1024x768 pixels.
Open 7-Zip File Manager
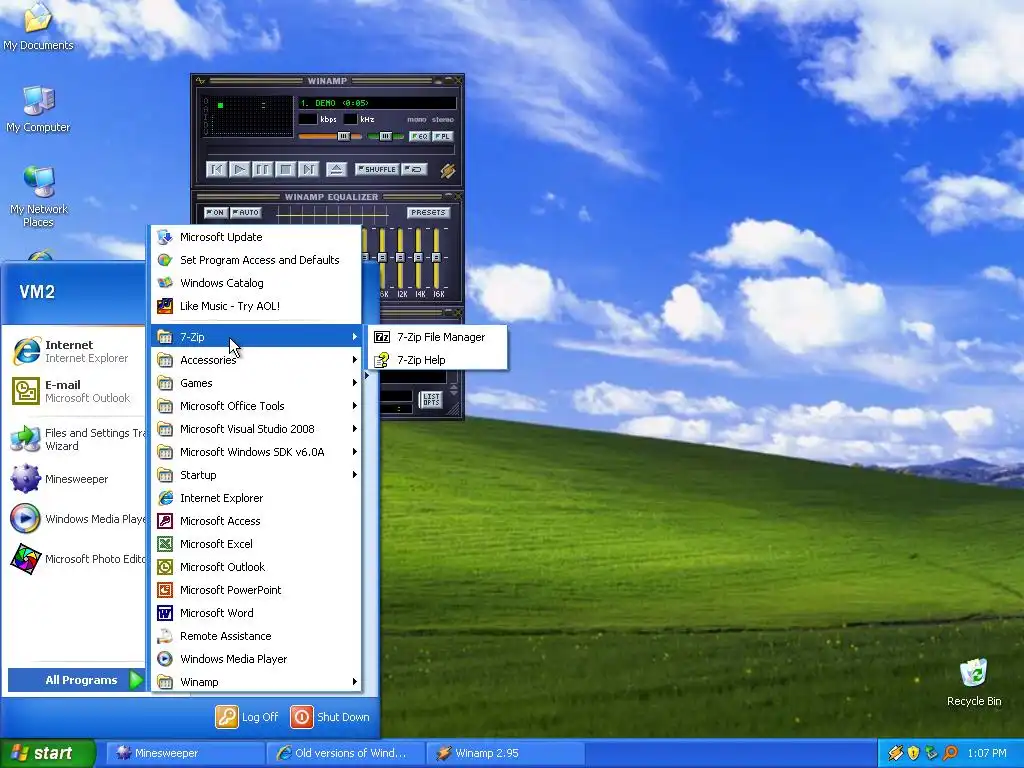point(437,337)
